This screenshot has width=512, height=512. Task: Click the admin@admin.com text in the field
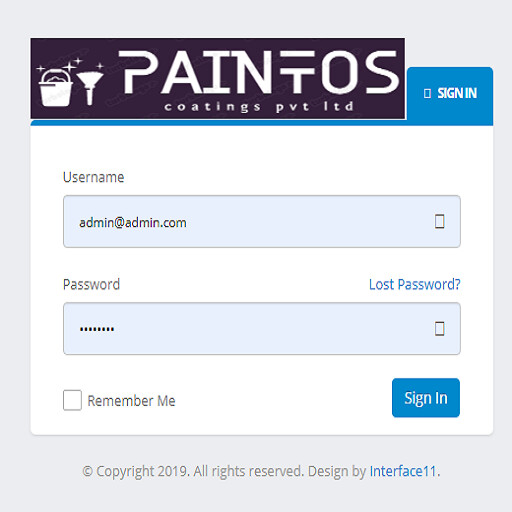[133, 222]
